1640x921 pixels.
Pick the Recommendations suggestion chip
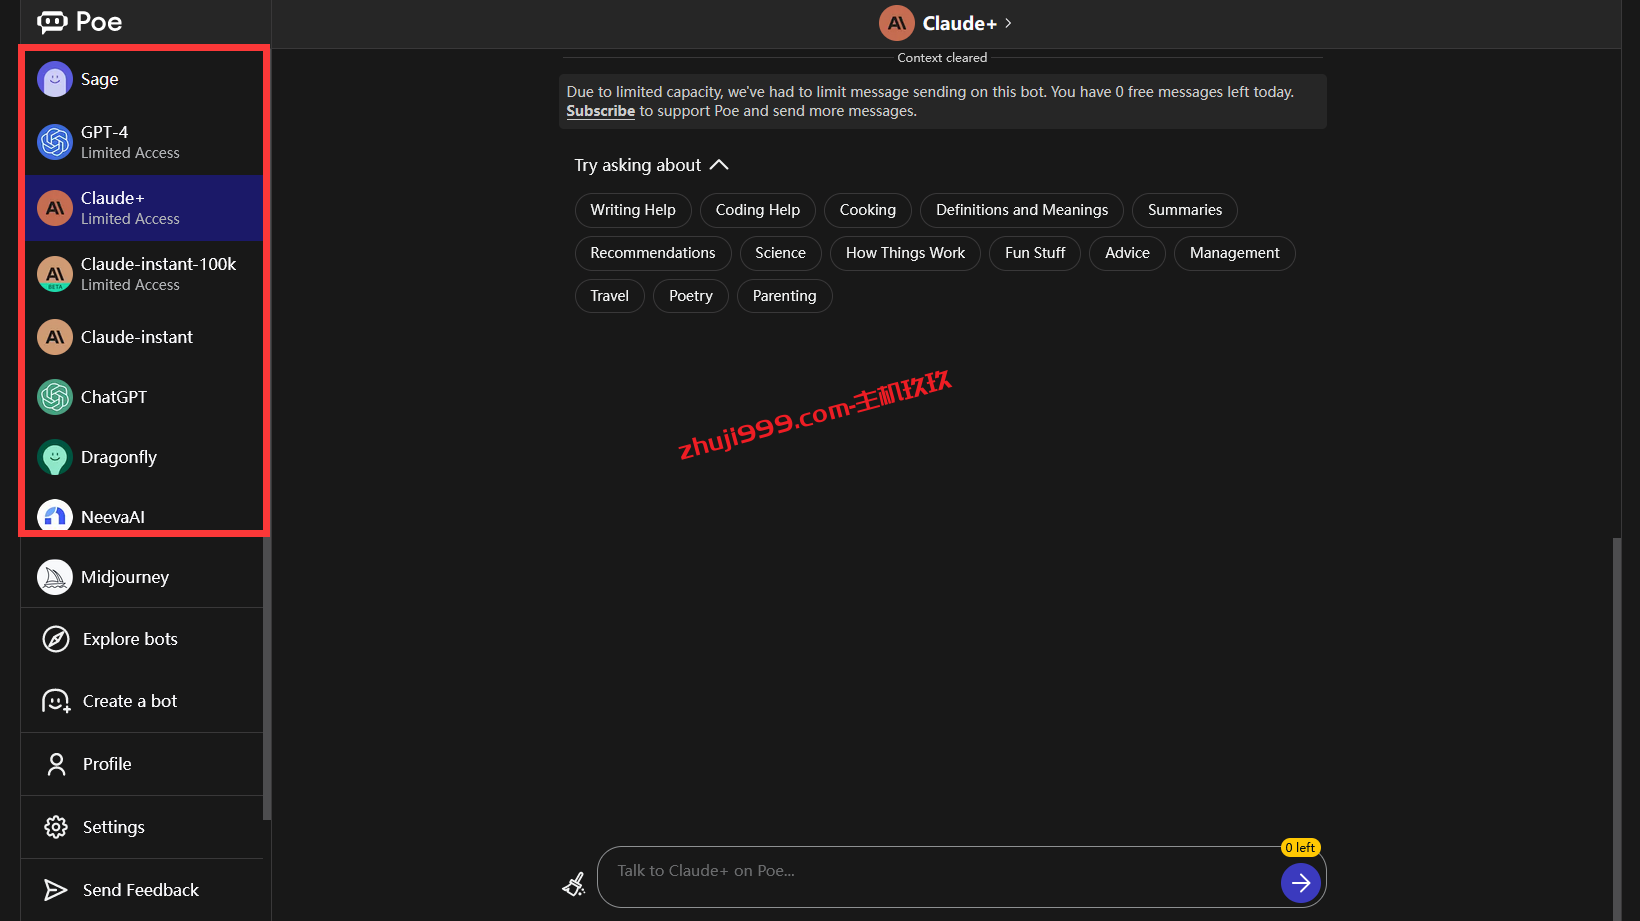coord(653,253)
